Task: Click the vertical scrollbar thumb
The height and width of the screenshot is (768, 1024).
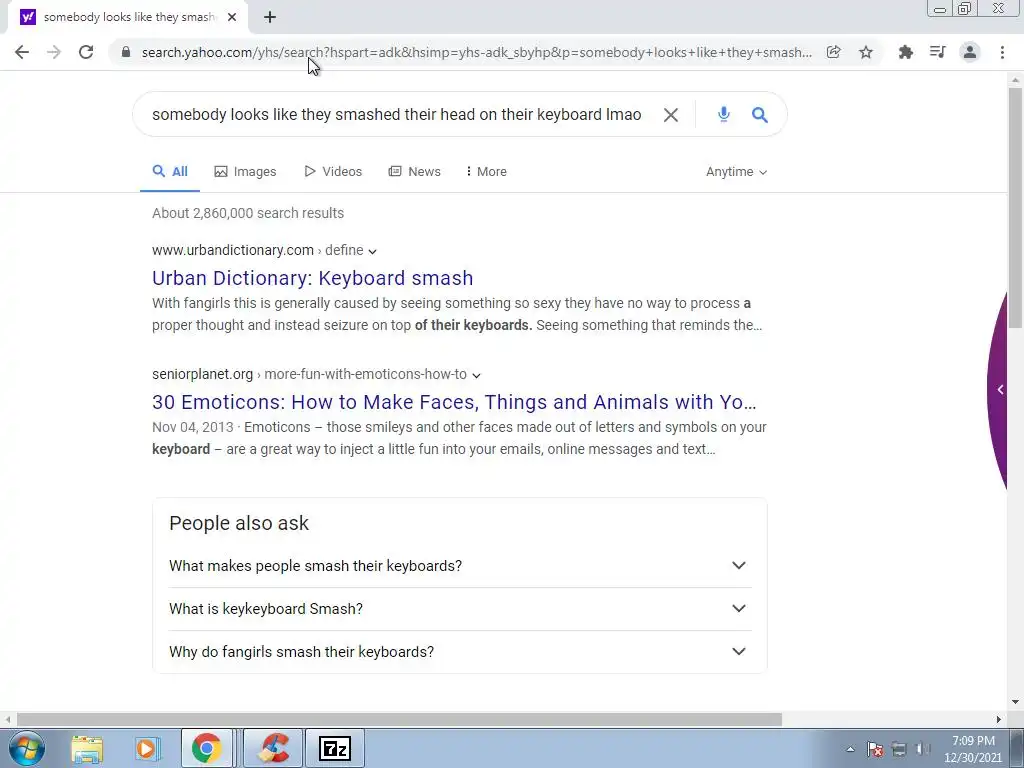Action: coord(1015,208)
